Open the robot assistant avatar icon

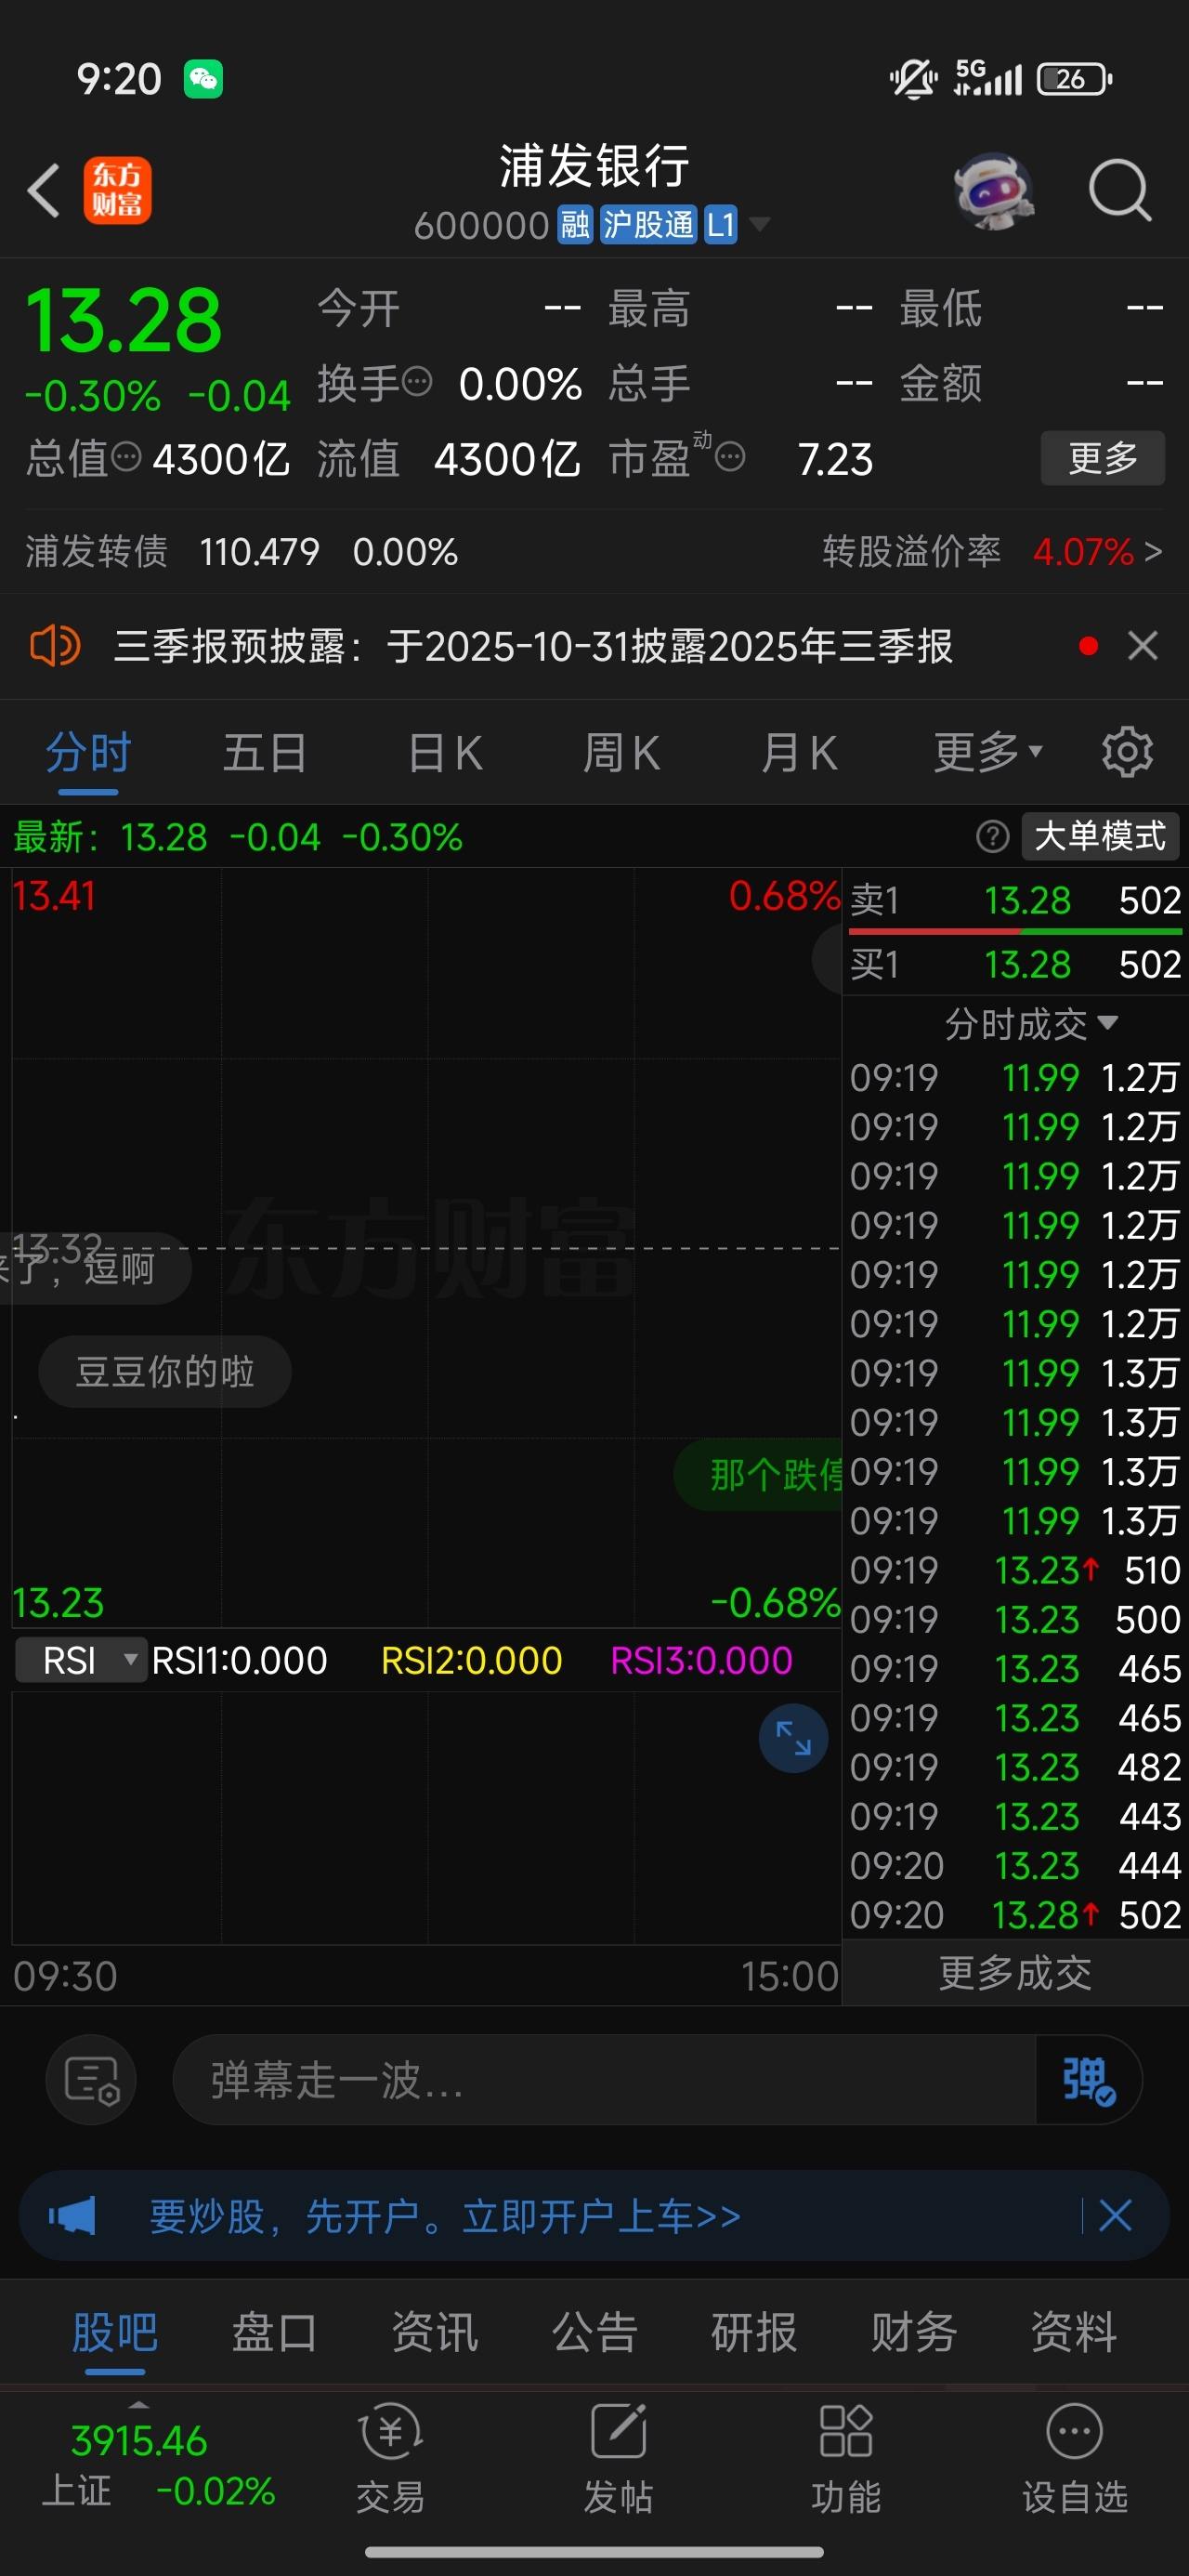(993, 190)
